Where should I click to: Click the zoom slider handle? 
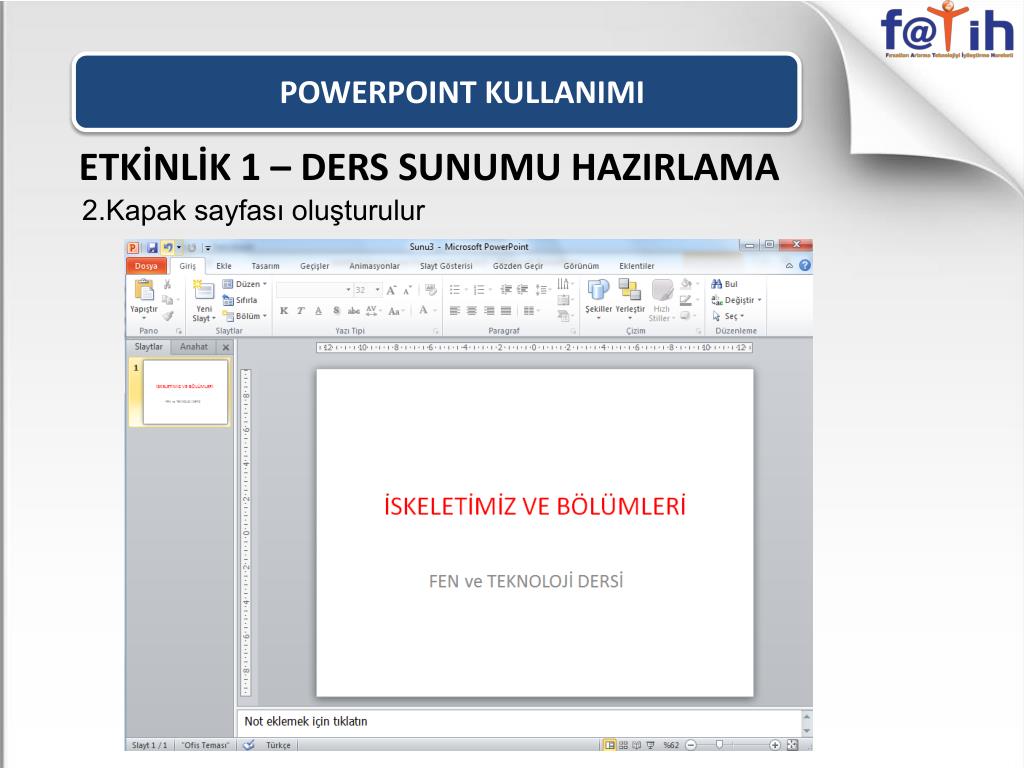tap(720, 744)
